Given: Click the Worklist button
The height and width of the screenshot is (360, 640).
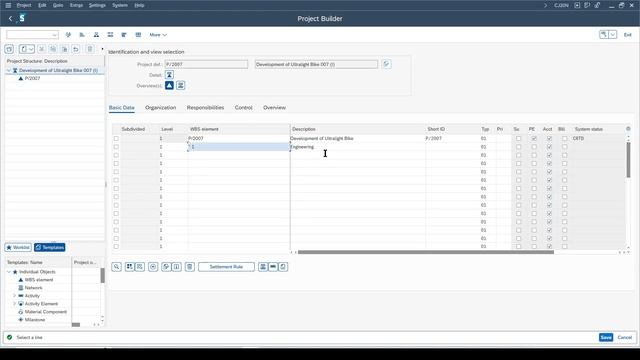Looking at the screenshot, I should (x=18, y=247).
